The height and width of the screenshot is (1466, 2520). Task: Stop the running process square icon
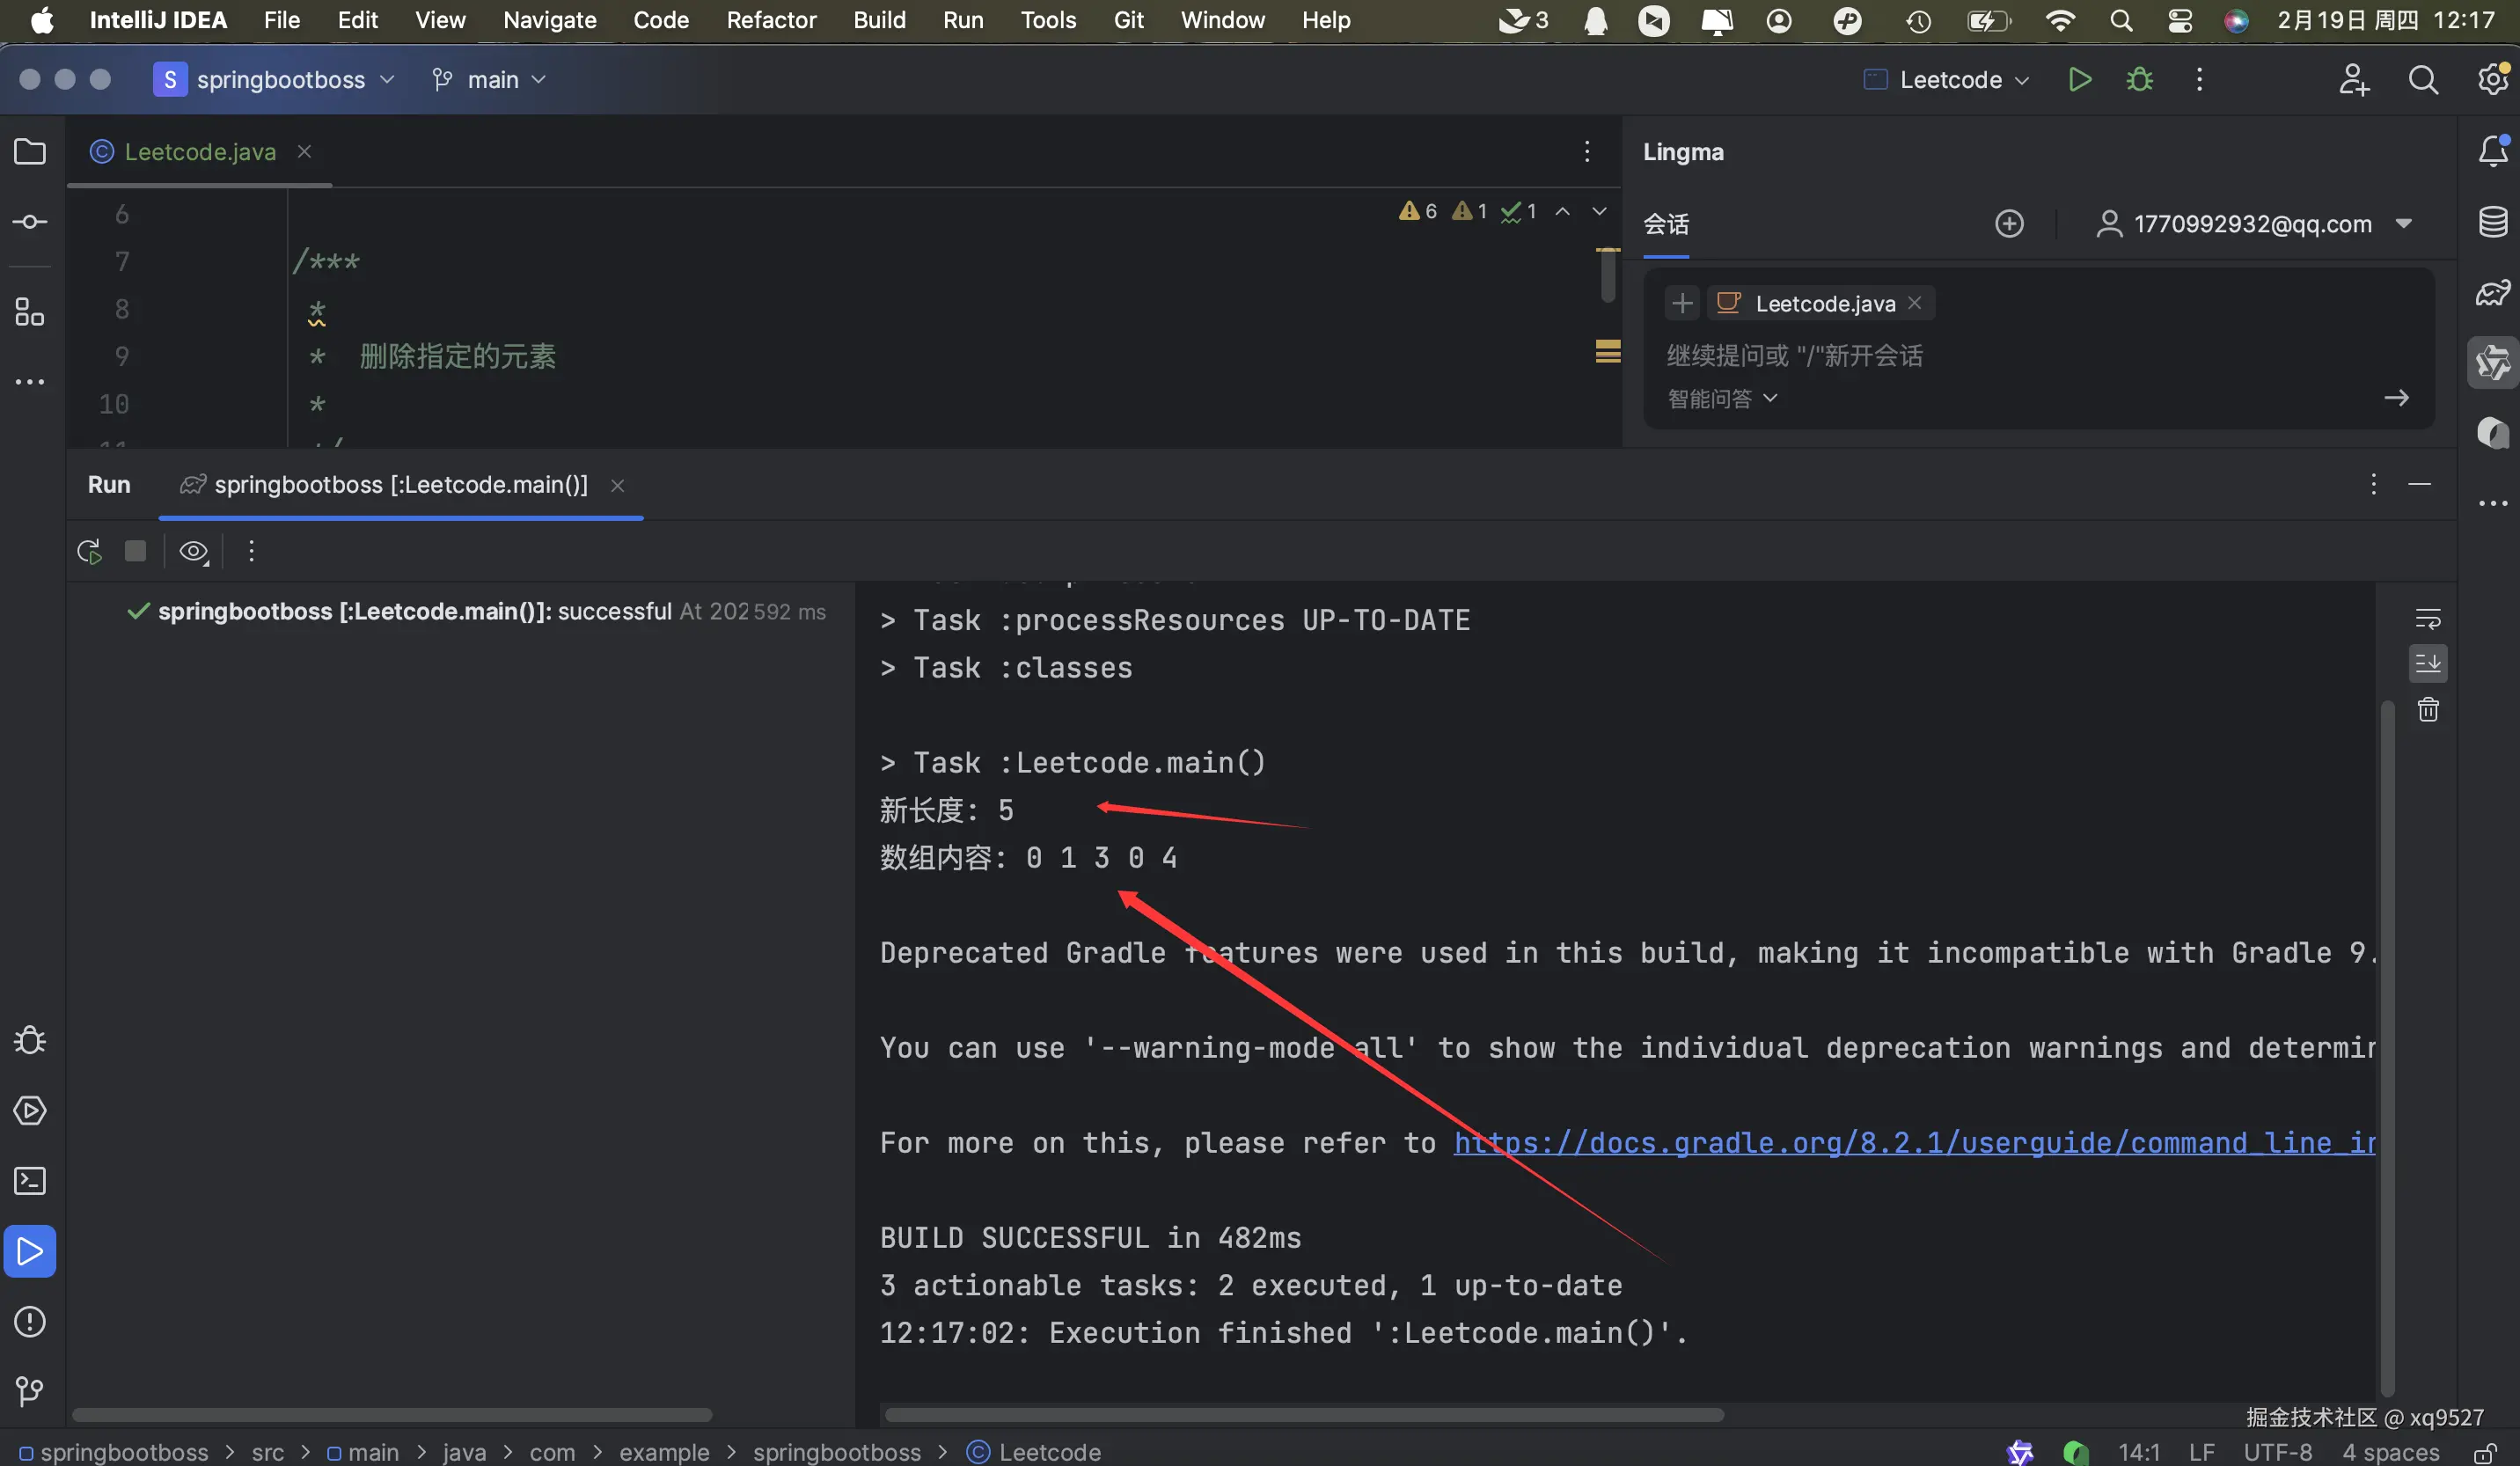135,551
